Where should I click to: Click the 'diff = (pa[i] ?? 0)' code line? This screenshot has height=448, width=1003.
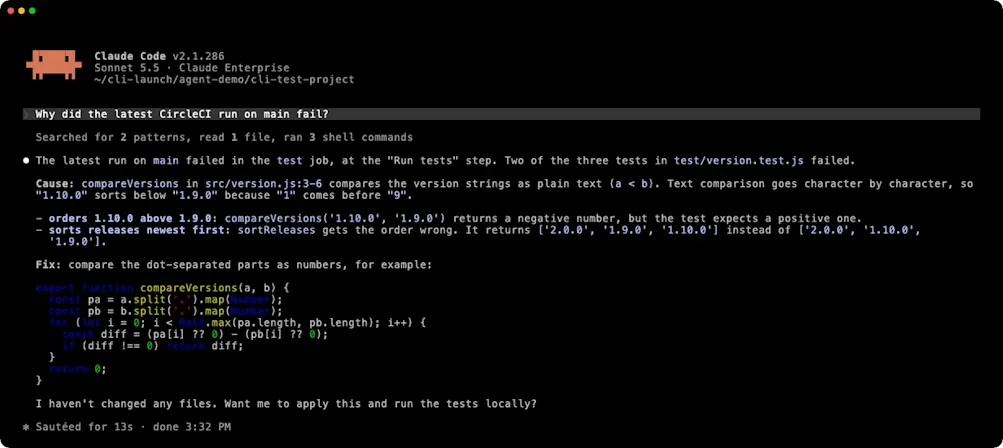(x=195, y=334)
